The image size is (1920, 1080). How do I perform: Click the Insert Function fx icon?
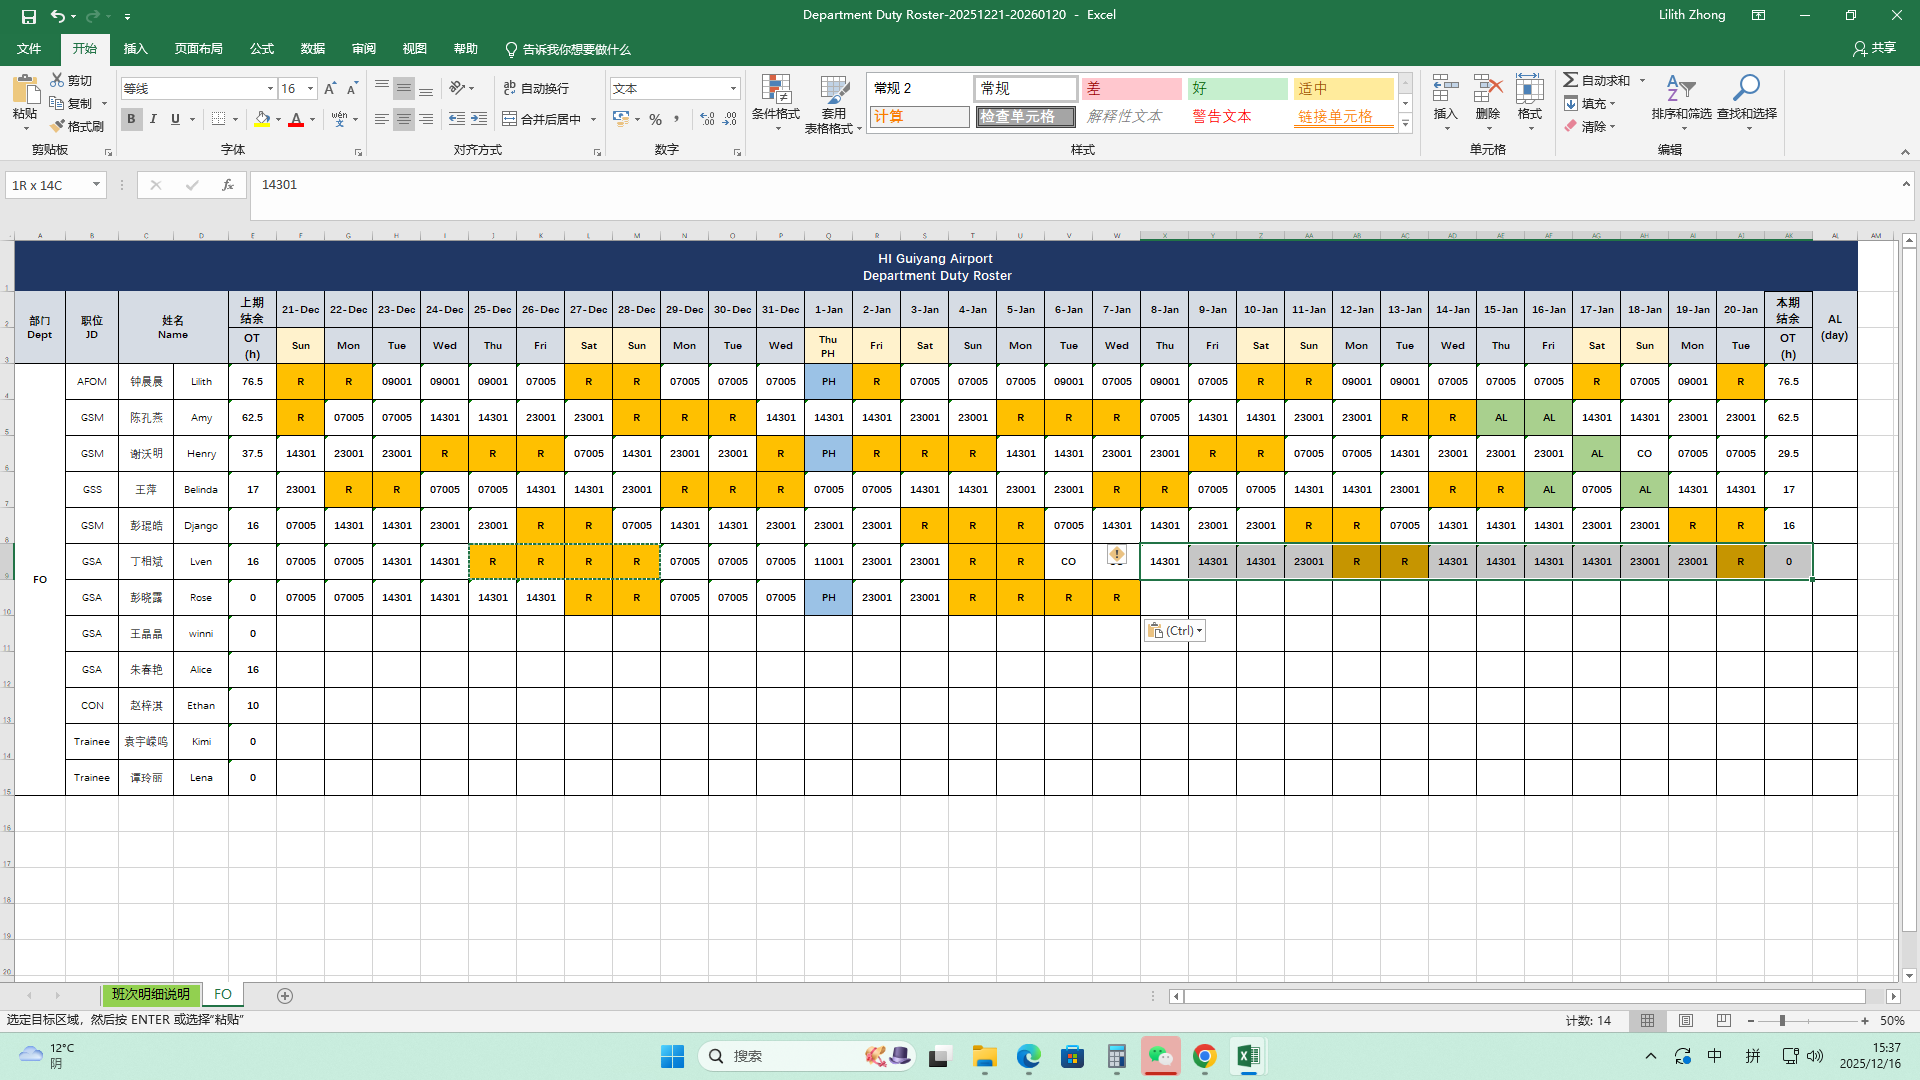(x=228, y=185)
